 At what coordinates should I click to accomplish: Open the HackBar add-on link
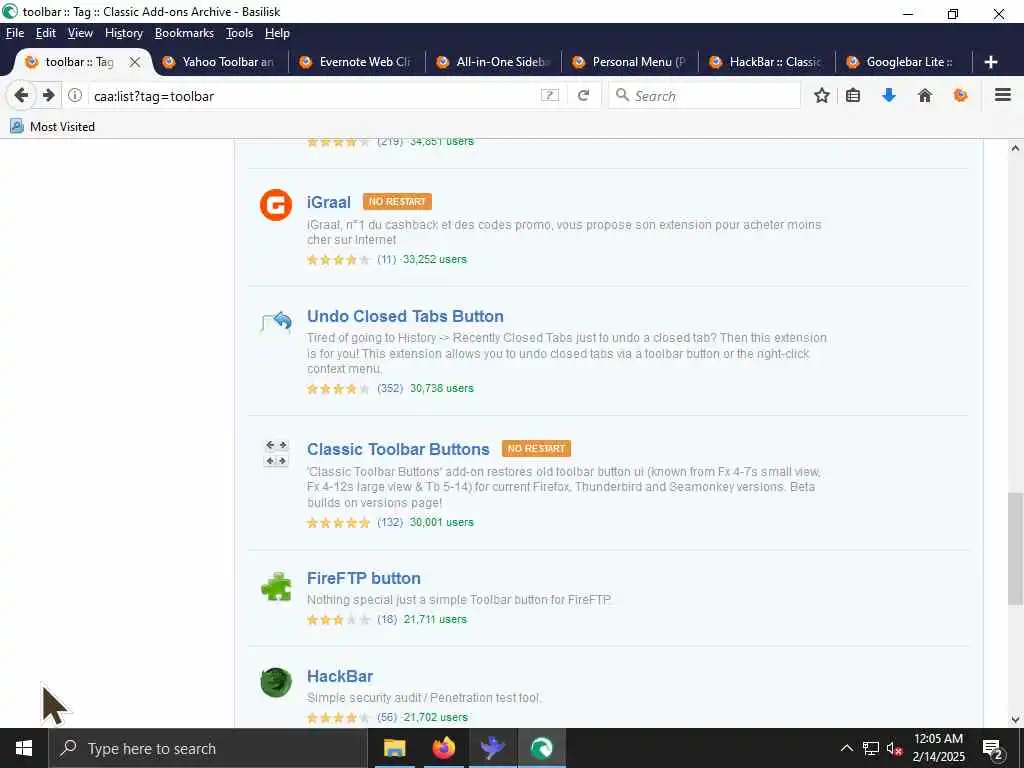tap(340, 676)
